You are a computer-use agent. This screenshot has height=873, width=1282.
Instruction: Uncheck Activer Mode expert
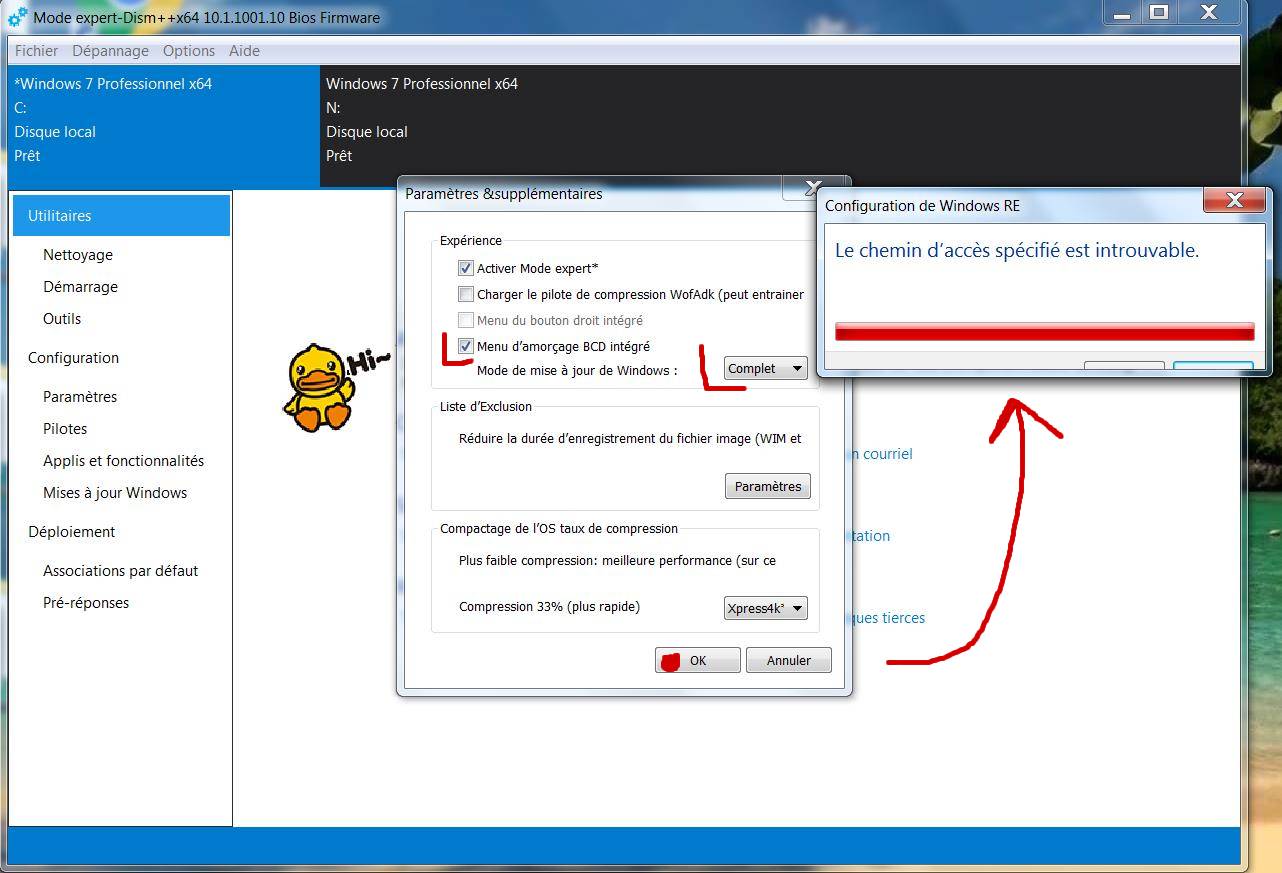466,267
